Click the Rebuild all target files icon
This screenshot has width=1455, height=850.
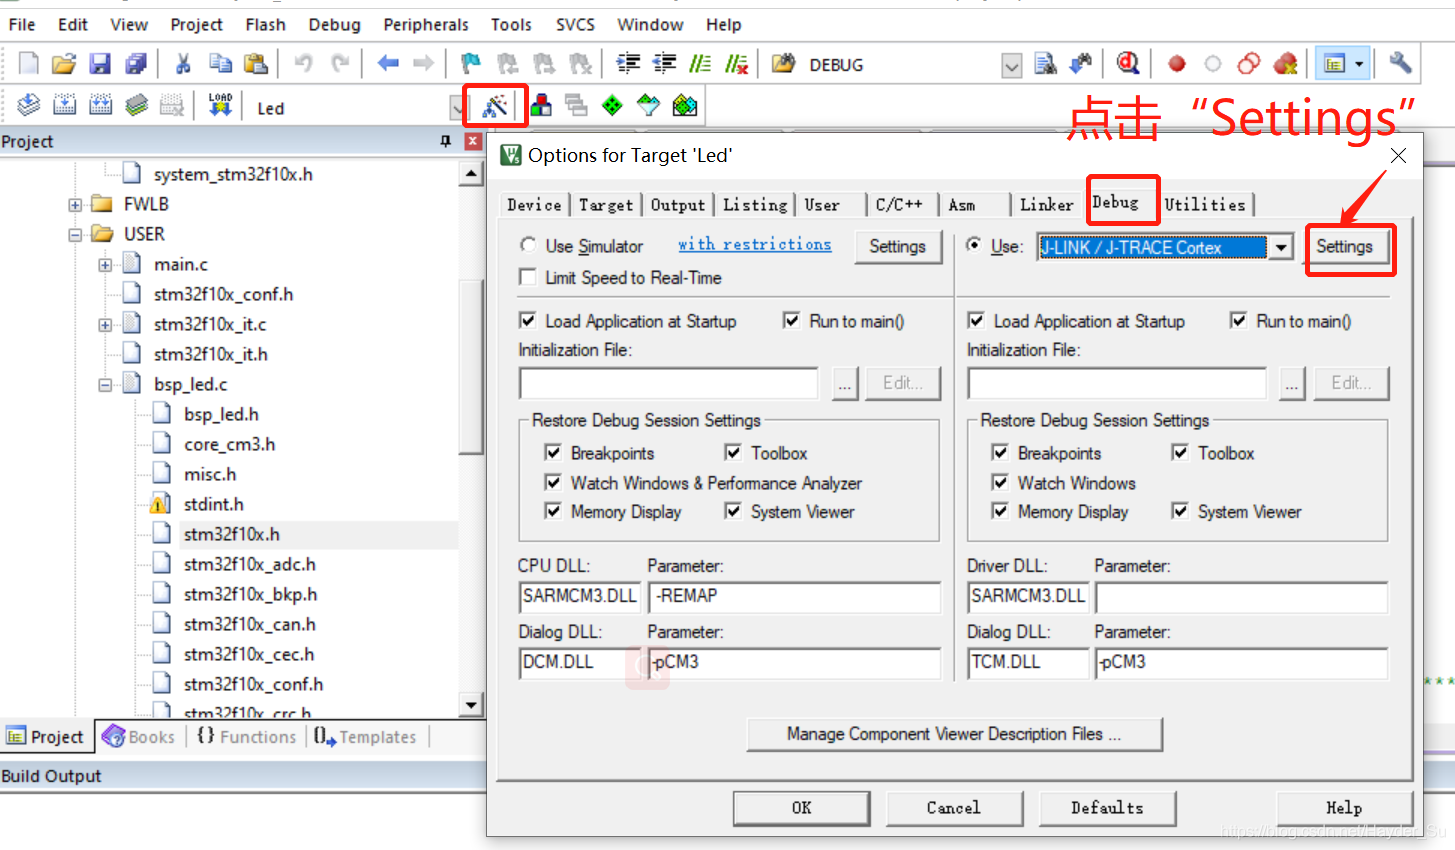(101, 106)
